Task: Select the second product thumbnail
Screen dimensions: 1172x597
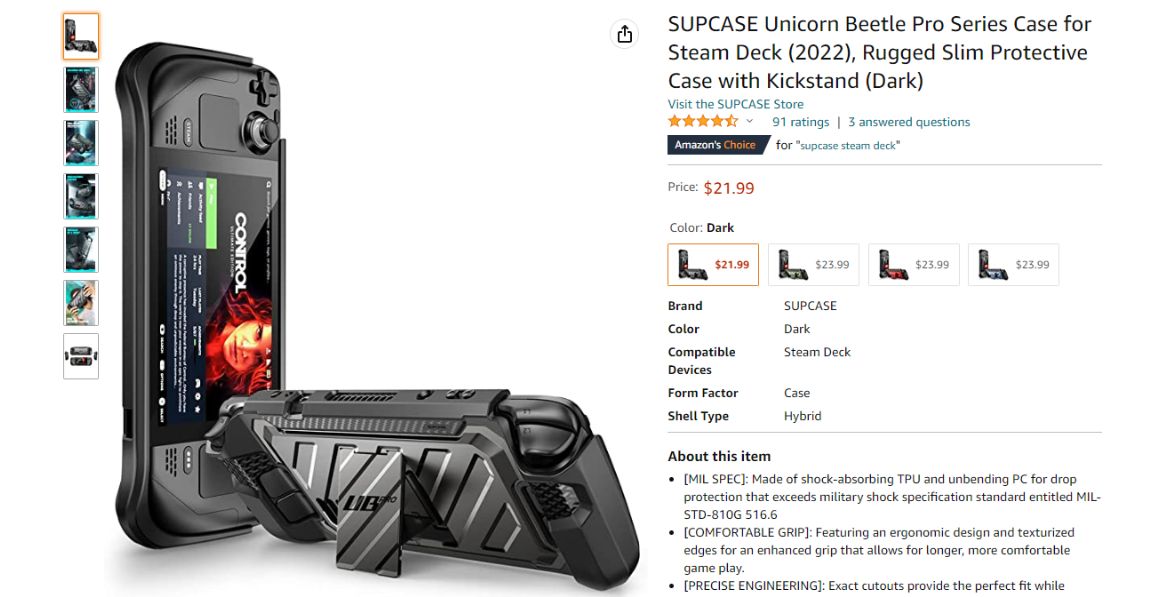Action: pyautogui.click(x=81, y=90)
